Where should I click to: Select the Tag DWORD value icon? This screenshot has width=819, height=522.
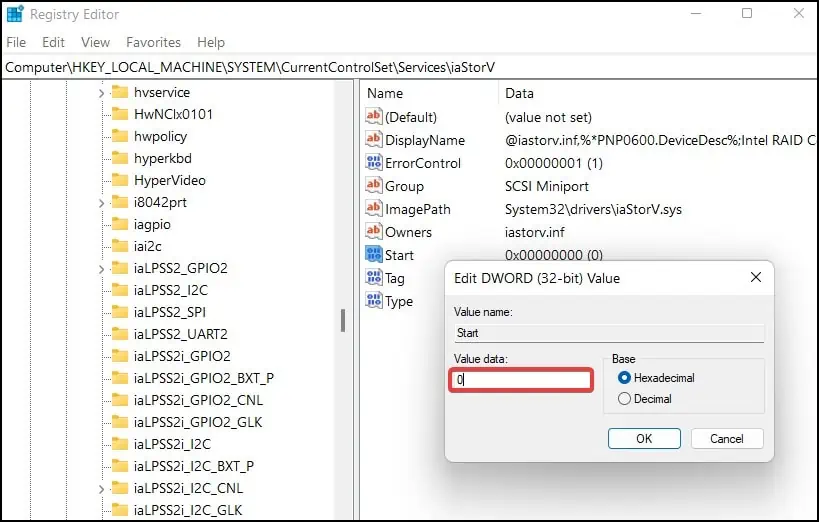point(373,277)
